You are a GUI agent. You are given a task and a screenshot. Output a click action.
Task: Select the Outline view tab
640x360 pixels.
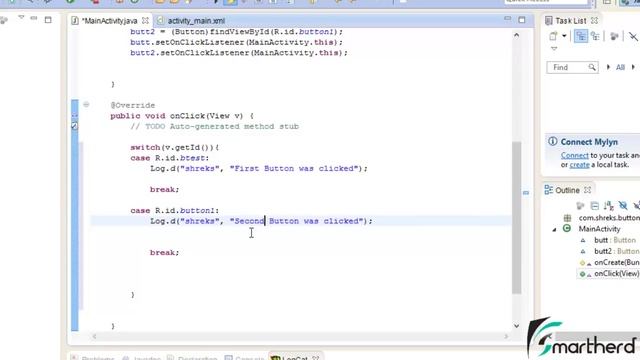pyautogui.click(x=567, y=190)
